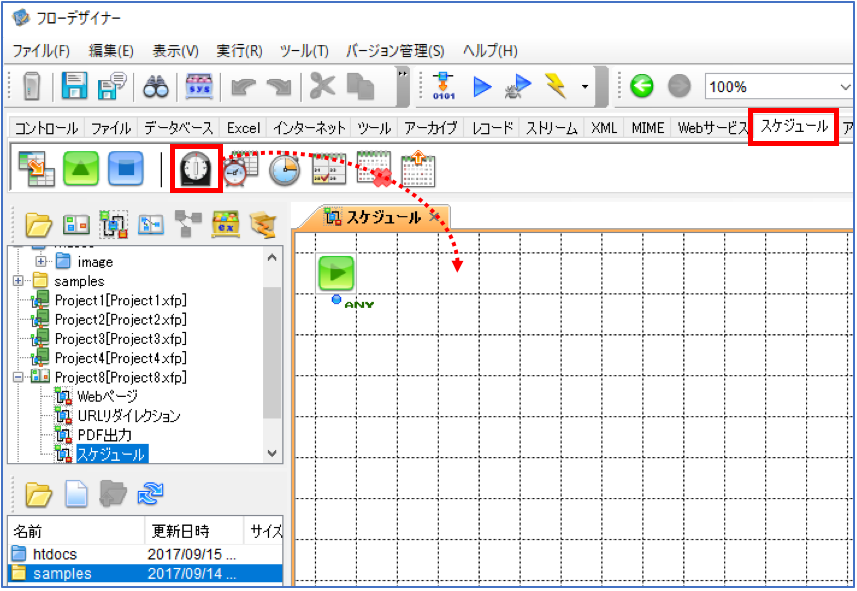Image resolution: width=857 pixels, height=591 pixels.
Task: Collapse the Project8 tree node
Action: [19, 377]
